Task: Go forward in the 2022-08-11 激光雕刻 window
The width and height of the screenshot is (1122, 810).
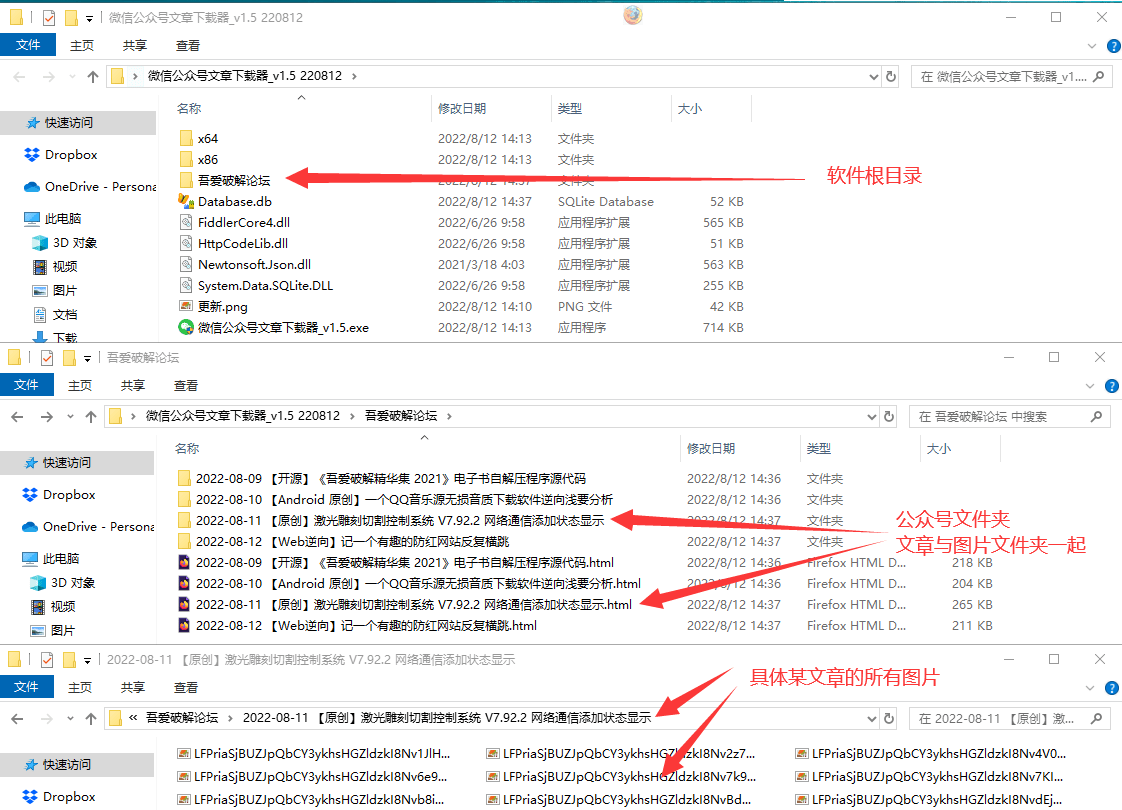Action: coord(47,718)
